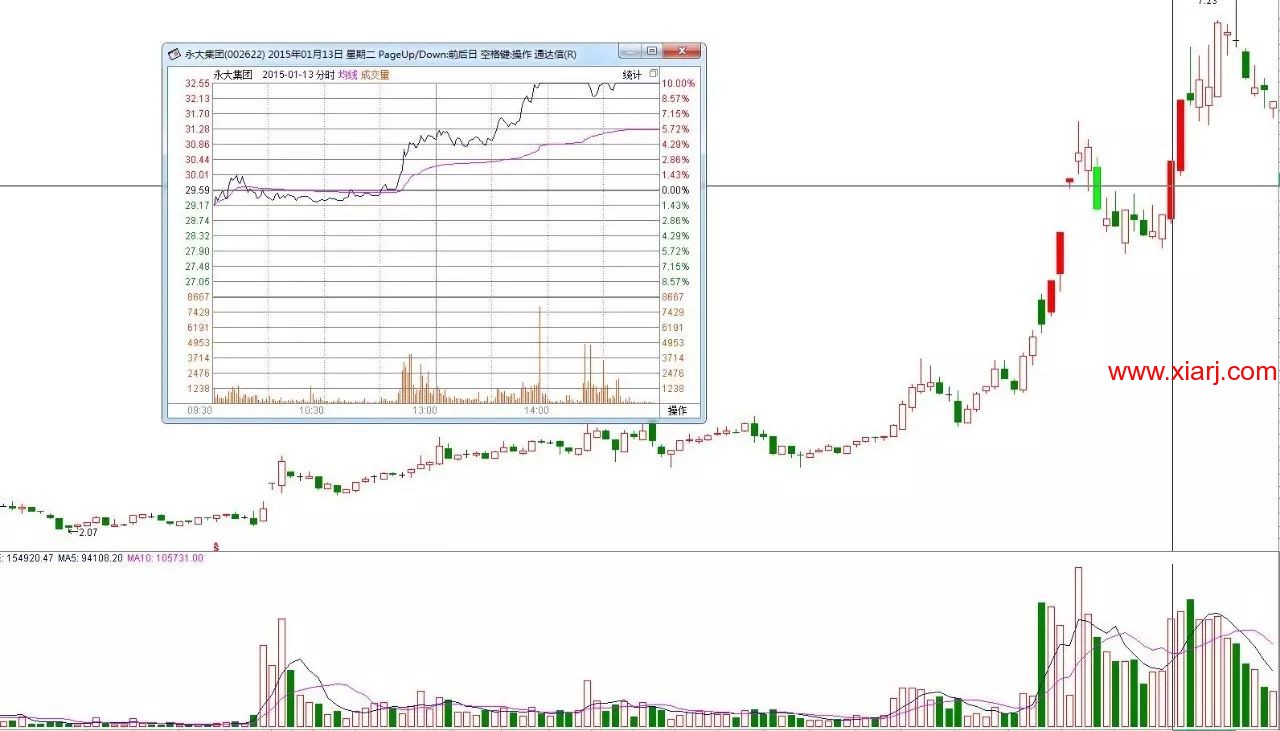Click the 永大集团 stock name label above the chart
Screen dimensions: 1280x731
coord(233,75)
